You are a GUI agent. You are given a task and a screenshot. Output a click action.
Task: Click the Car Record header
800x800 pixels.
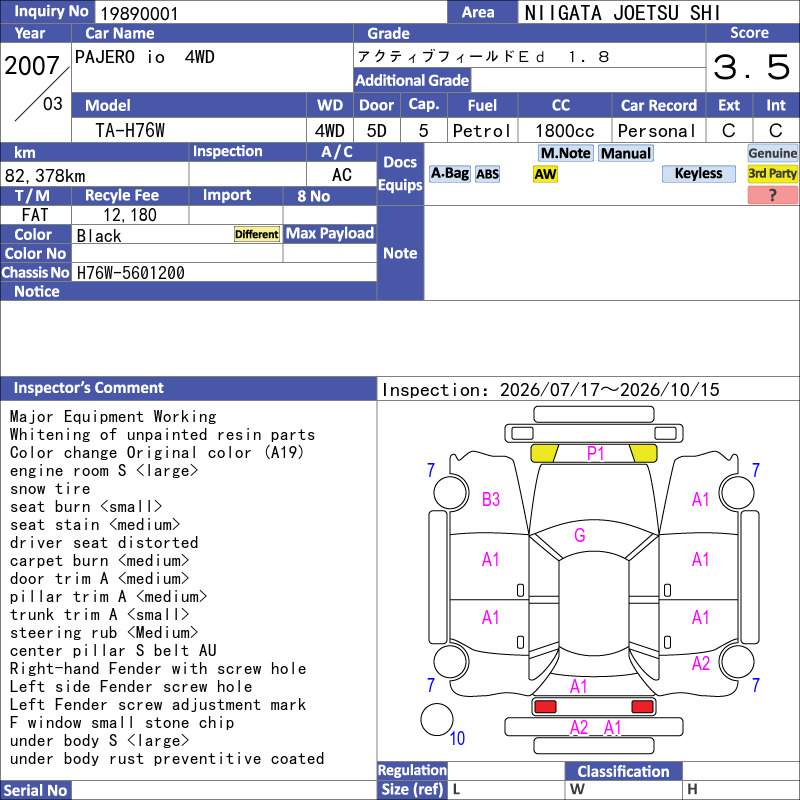tap(659, 106)
